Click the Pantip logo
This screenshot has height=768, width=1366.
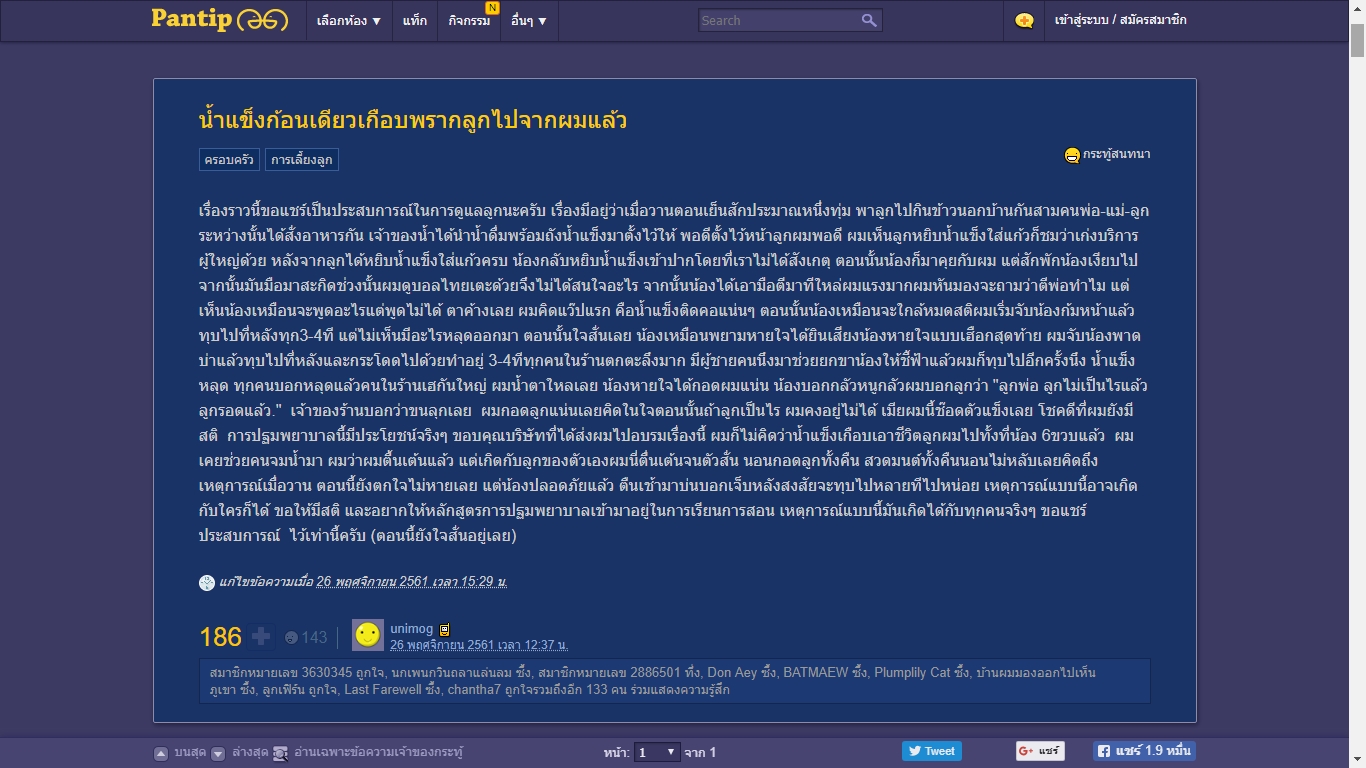pos(219,19)
